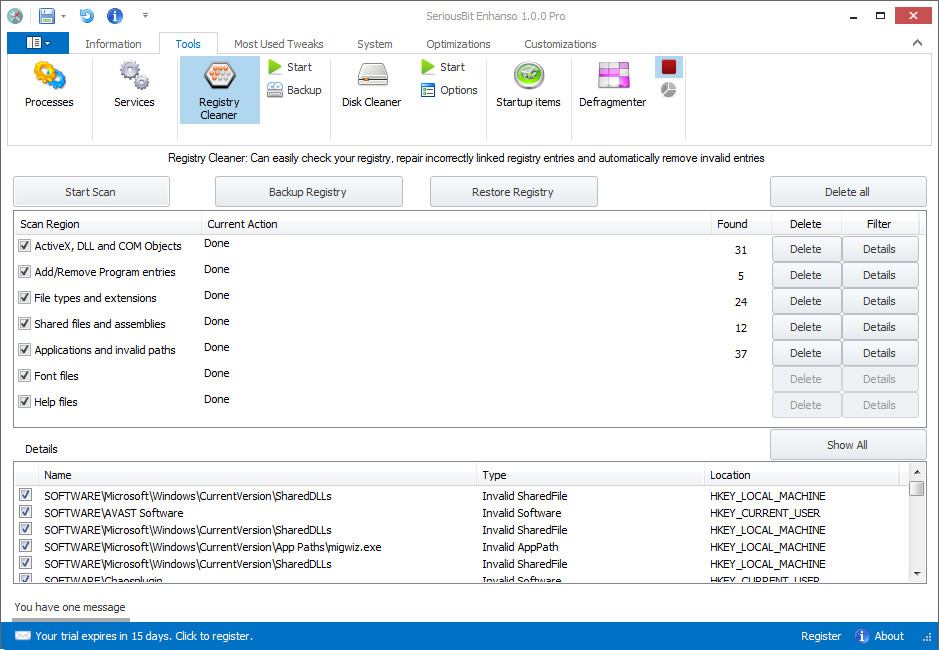This screenshot has width=939, height=650.
Task: Sort details by Name column header
Action: coord(258,475)
